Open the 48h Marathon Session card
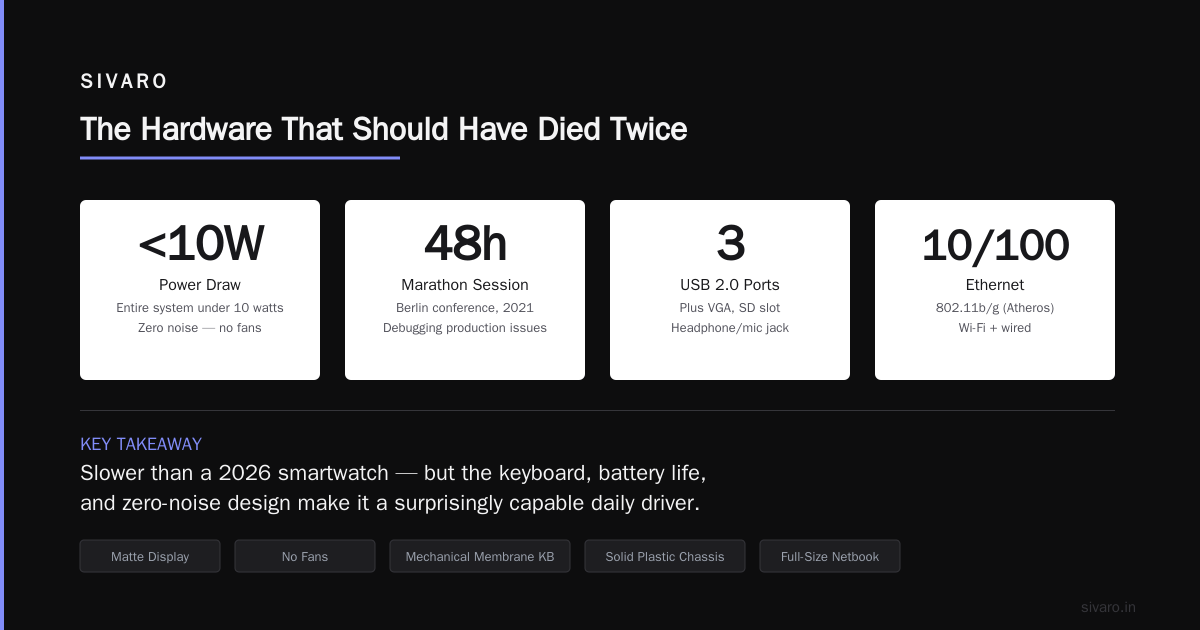 click(465, 290)
